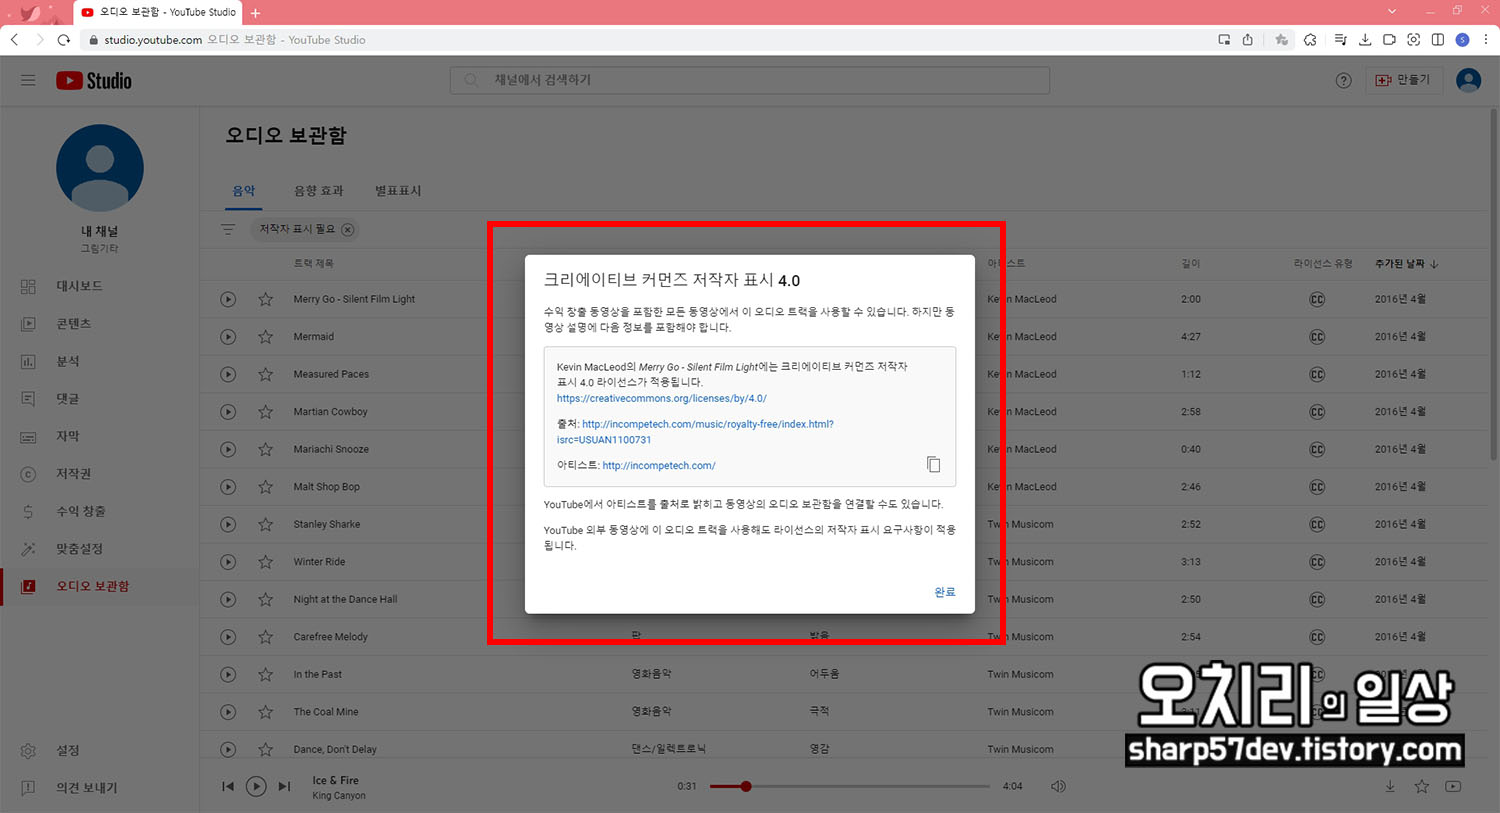The height and width of the screenshot is (813, 1500).
Task: Open the filter icon beside the chip
Action: pyautogui.click(x=228, y=229)
